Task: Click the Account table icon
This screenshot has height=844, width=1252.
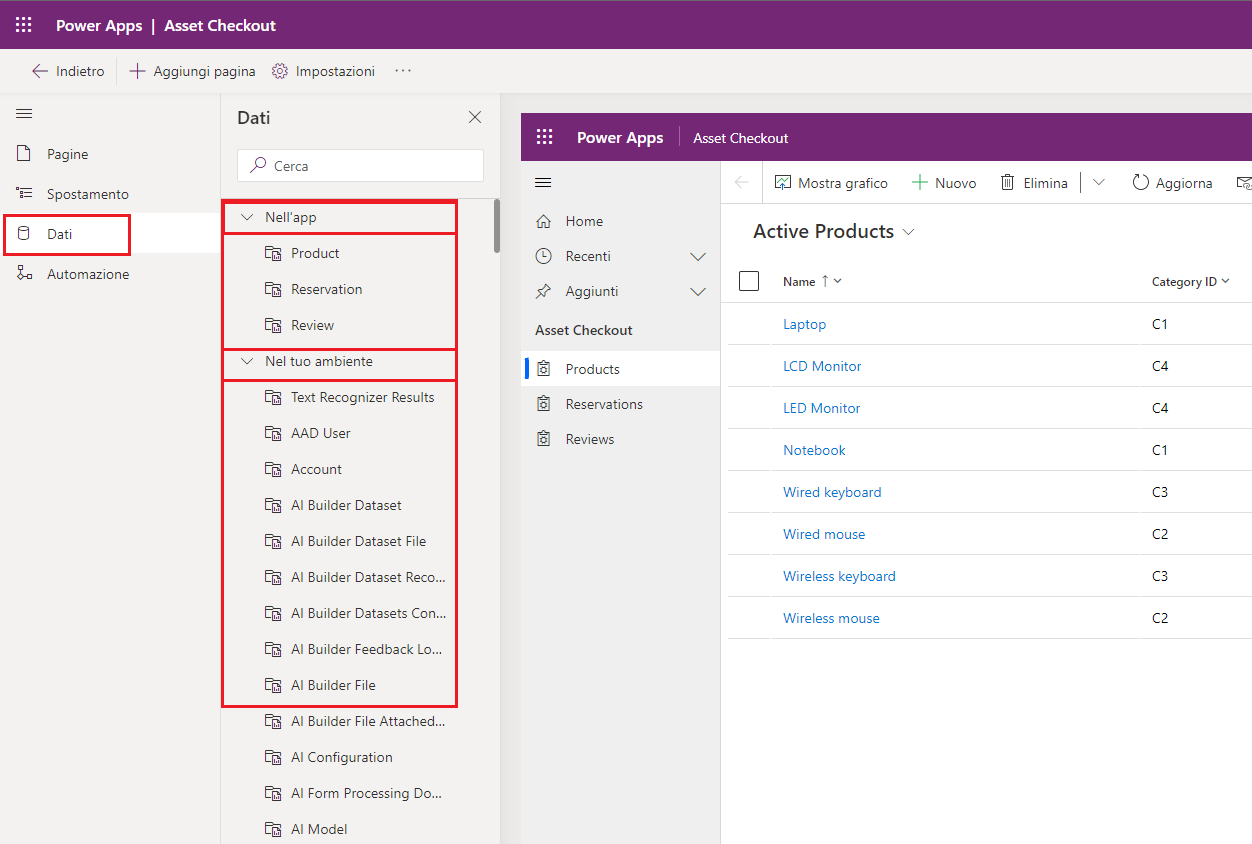Action: 273,469
